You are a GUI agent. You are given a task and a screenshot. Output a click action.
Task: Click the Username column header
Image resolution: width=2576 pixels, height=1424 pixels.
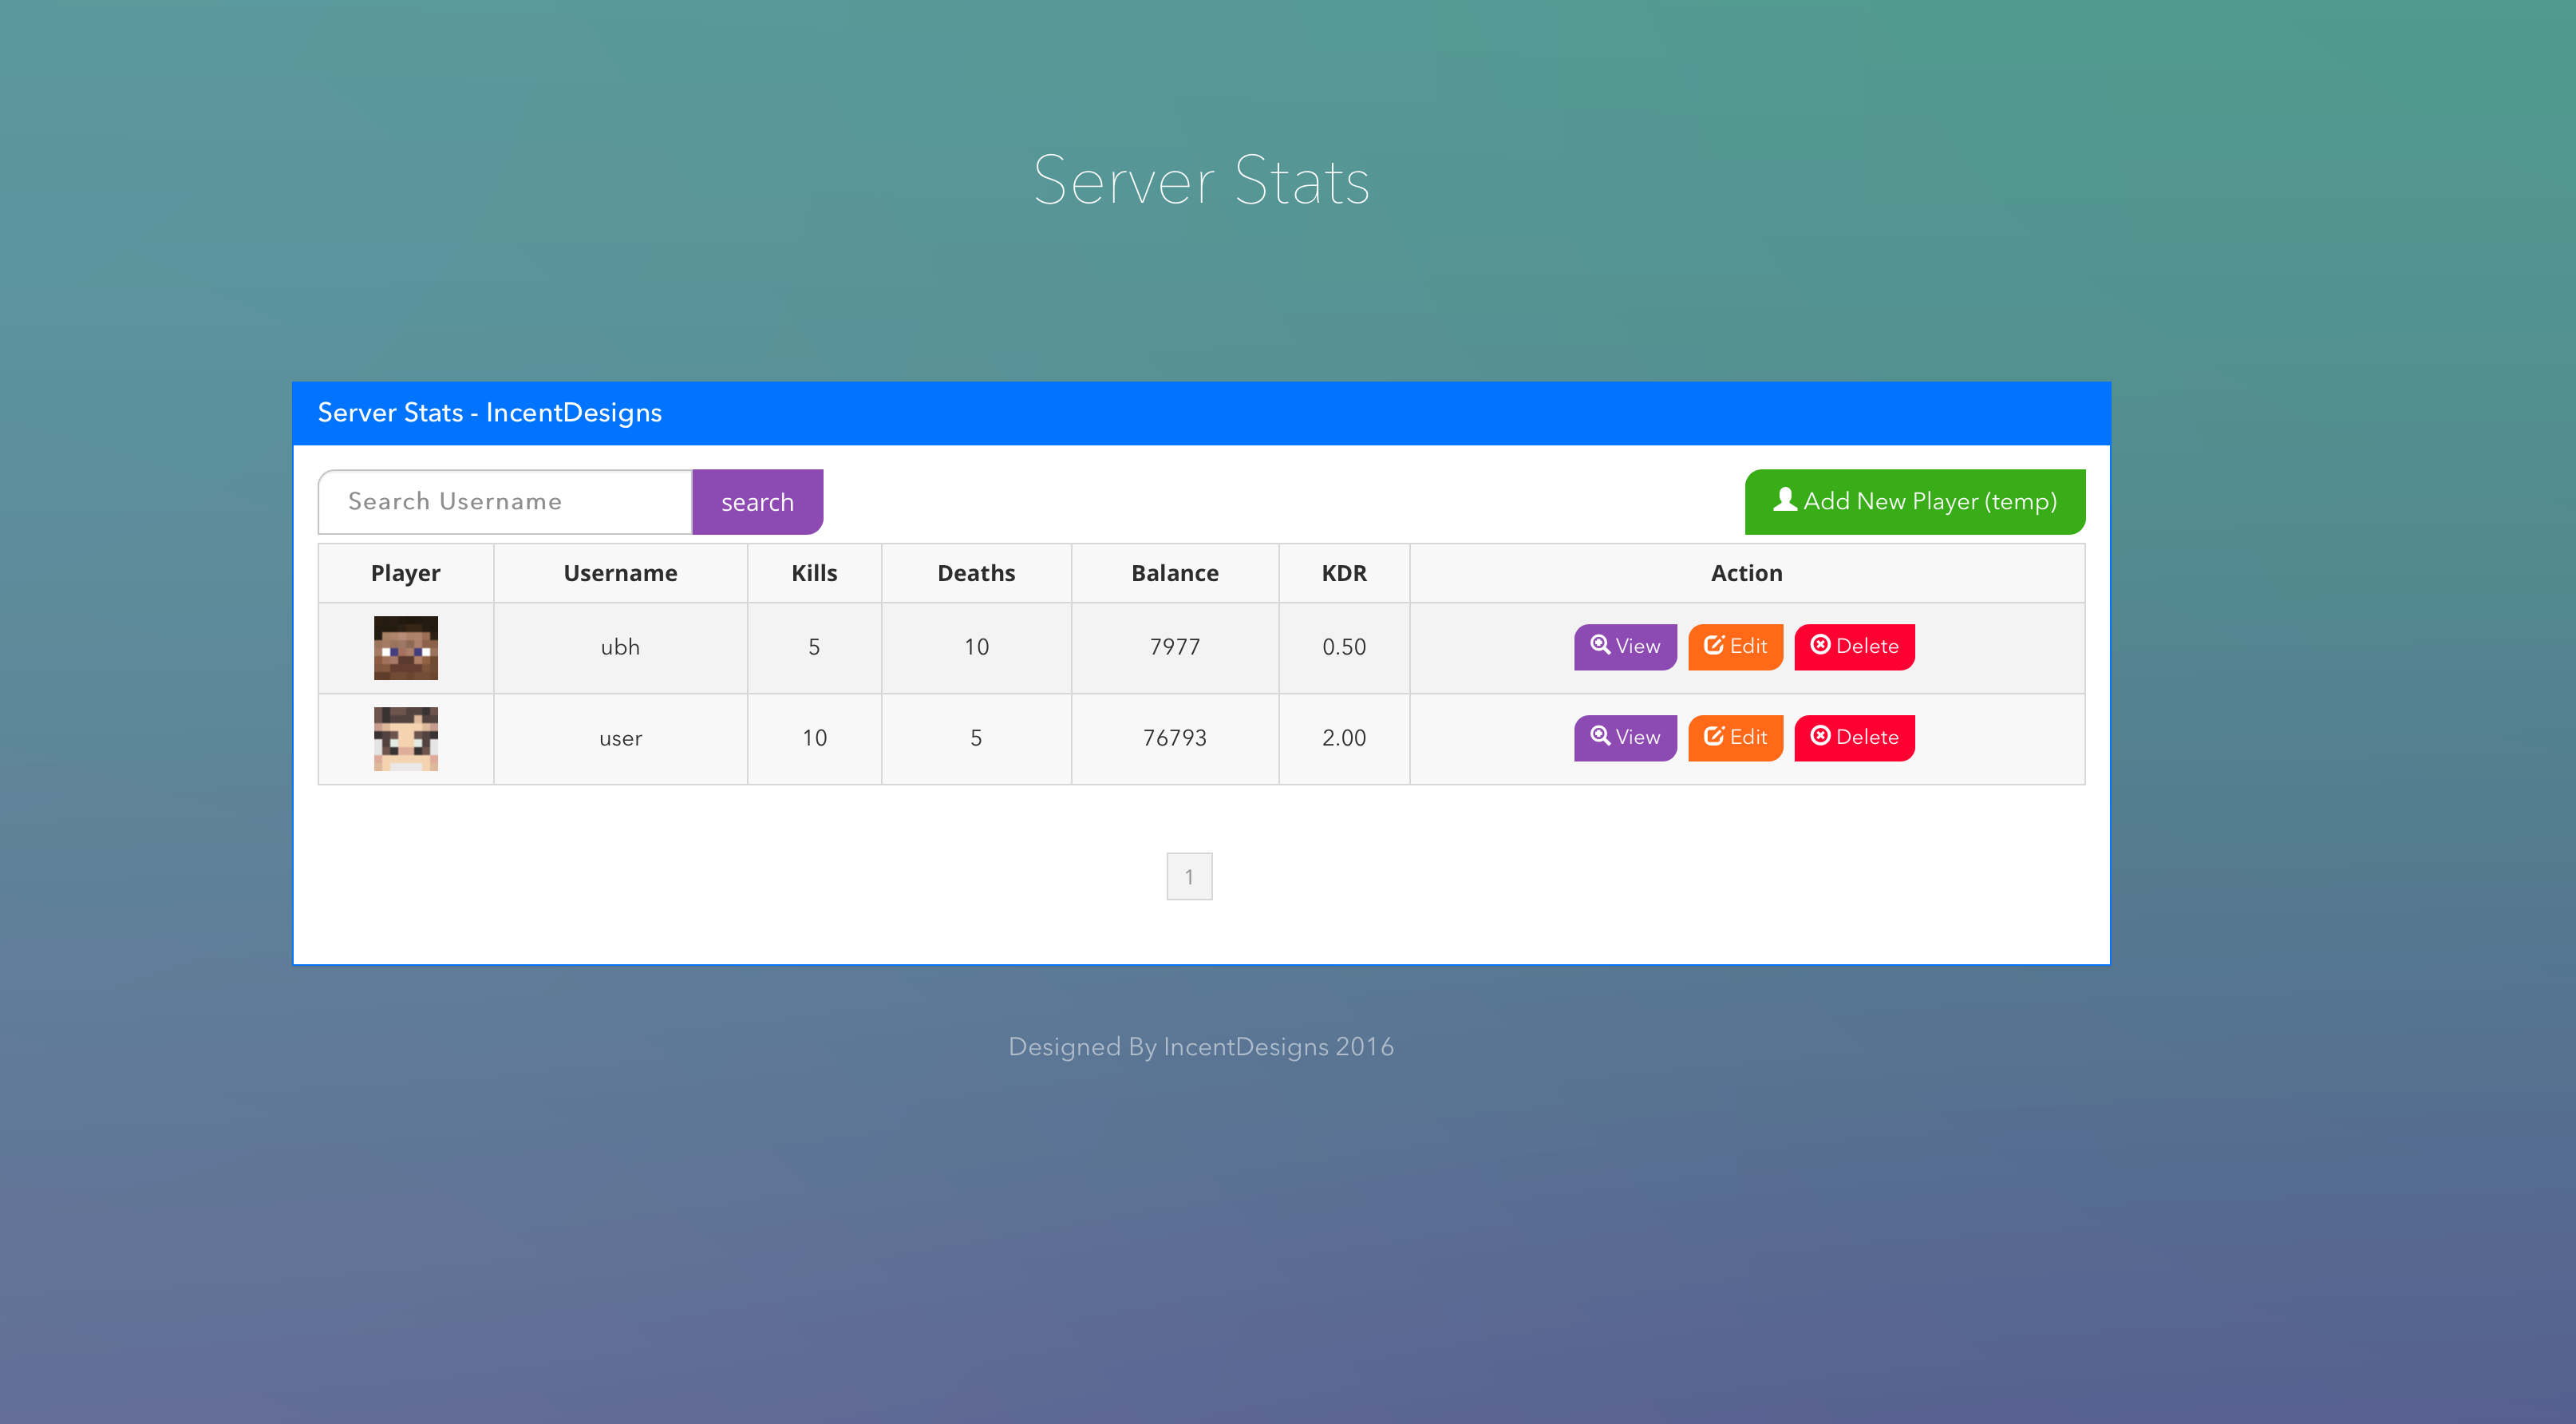[620, 573]
